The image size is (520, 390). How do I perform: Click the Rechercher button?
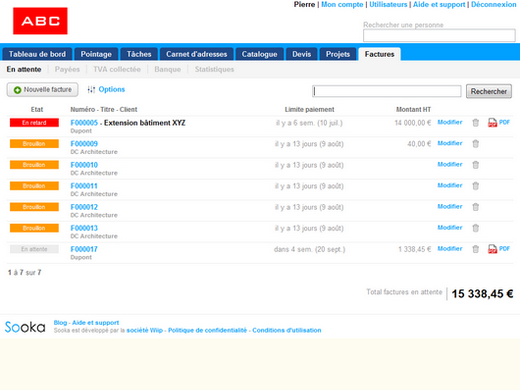pyautogui.click(x=489, y=91)
